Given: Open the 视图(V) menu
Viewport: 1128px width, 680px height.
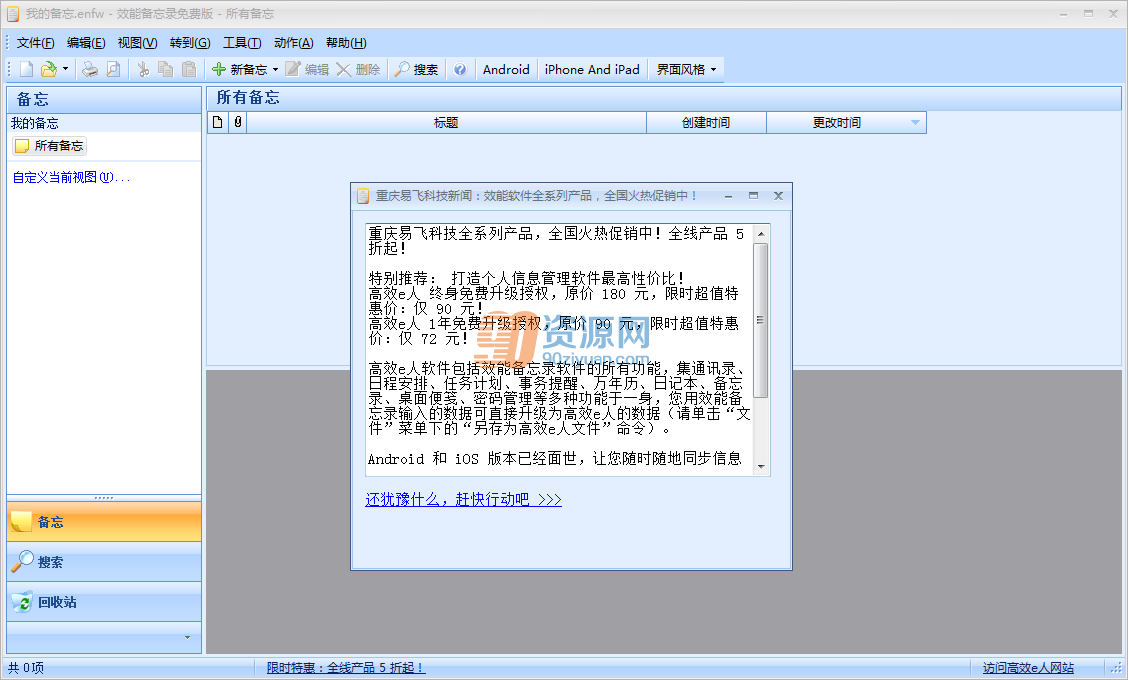Looking at the screenshot, I should (137, 42).
